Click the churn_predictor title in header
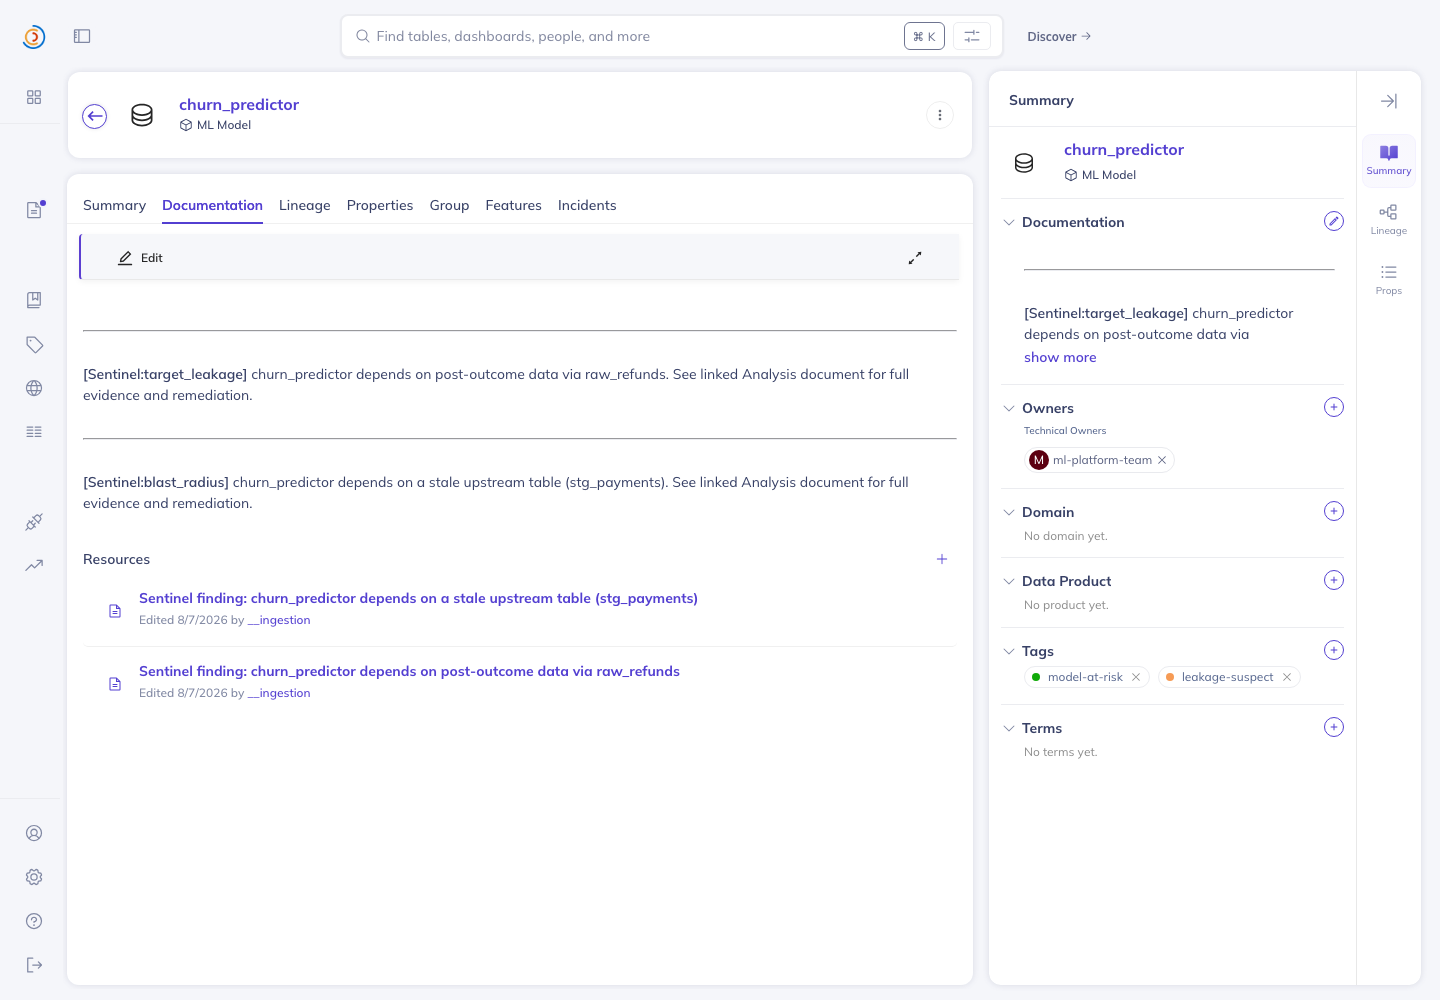 click(x=239, y=104)
